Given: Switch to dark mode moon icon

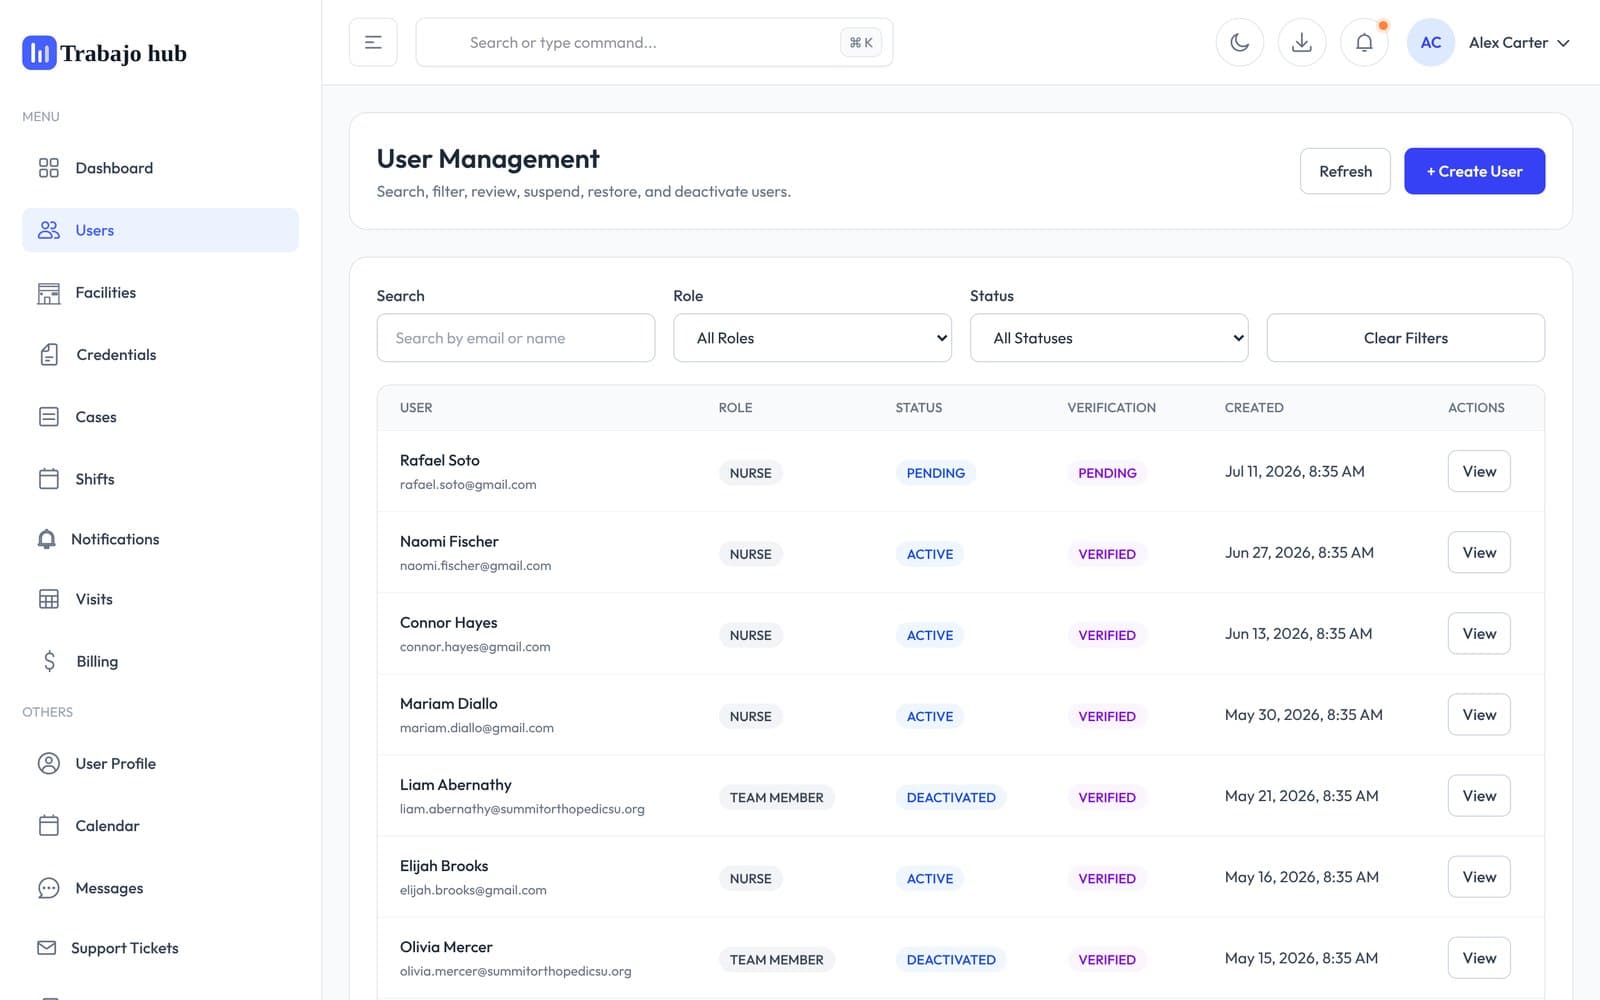Looking at the screenshot, I should click(x=1239, y=42).
